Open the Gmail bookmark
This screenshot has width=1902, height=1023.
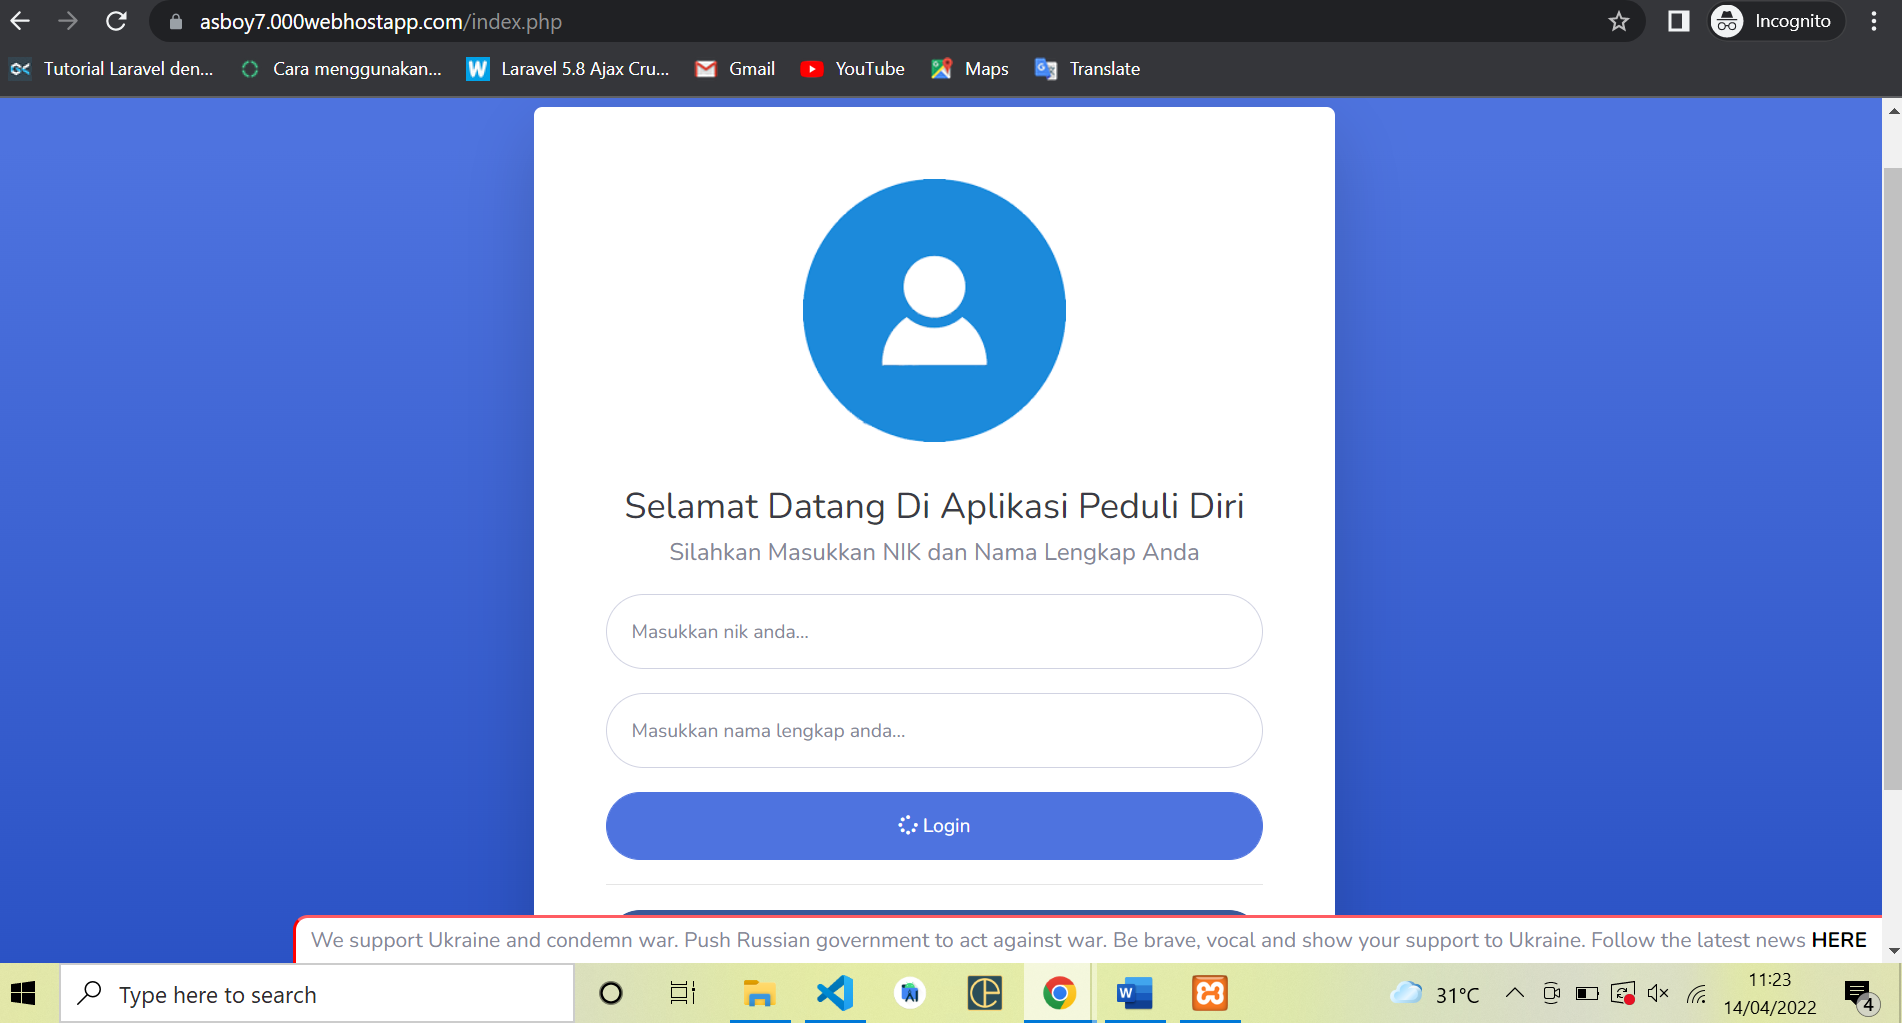coord(736,69)
